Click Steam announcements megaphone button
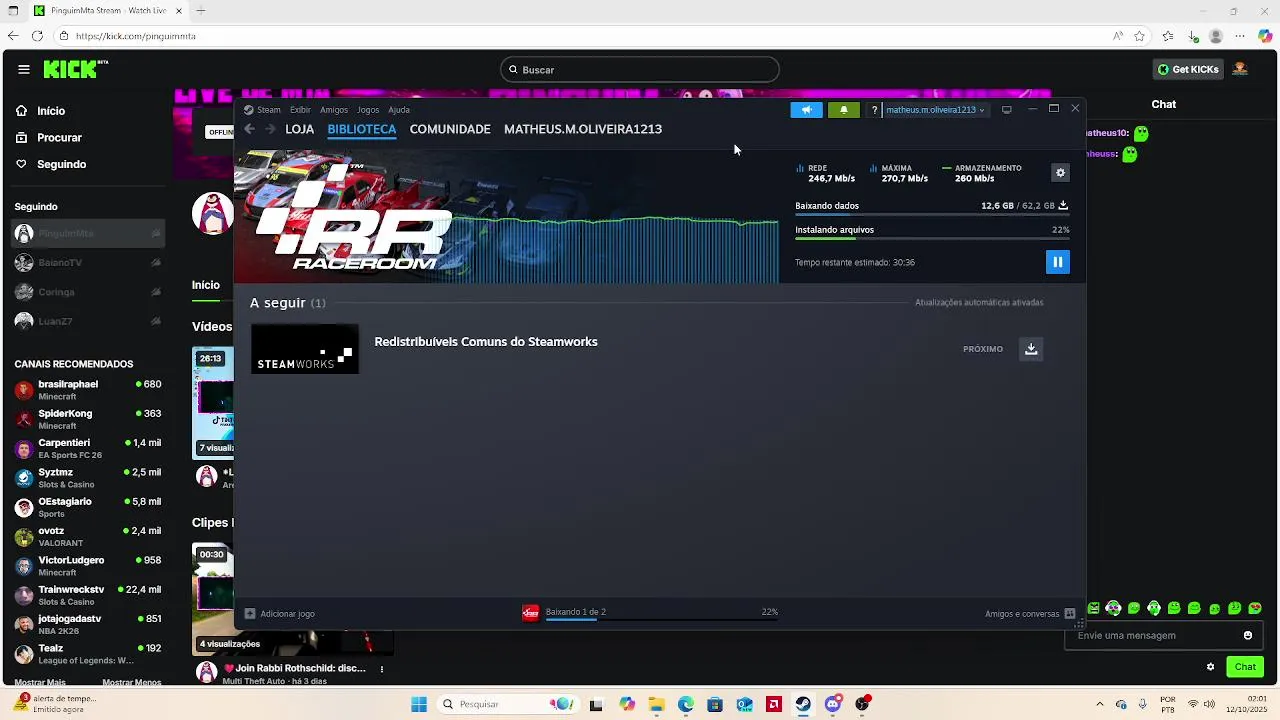The width and height of the screenshot is (1280, 720). 806,110
